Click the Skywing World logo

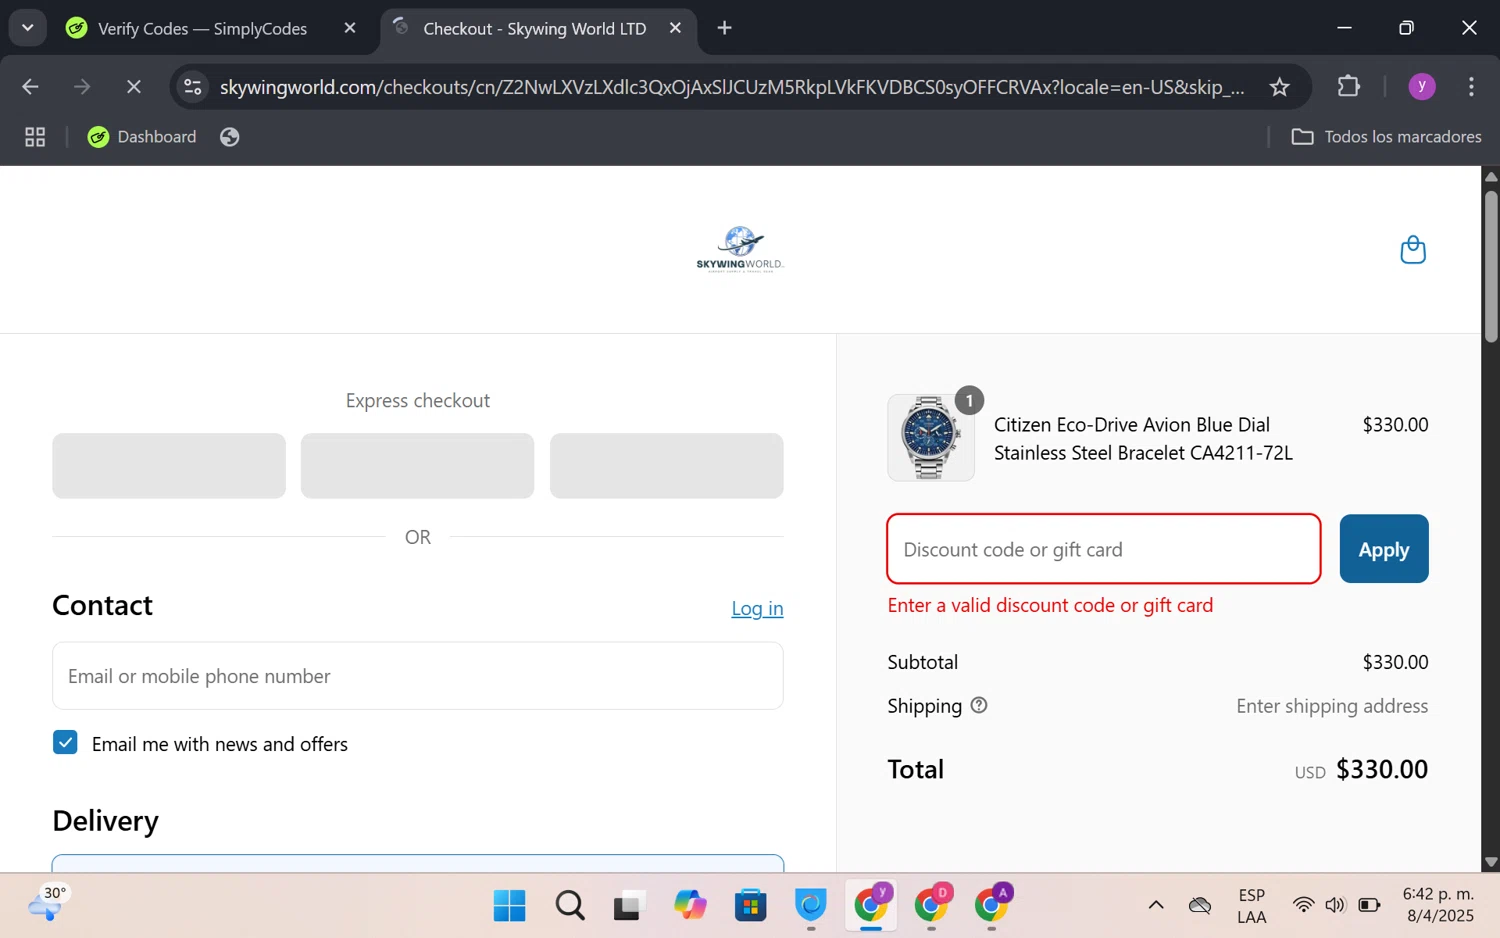740,249
